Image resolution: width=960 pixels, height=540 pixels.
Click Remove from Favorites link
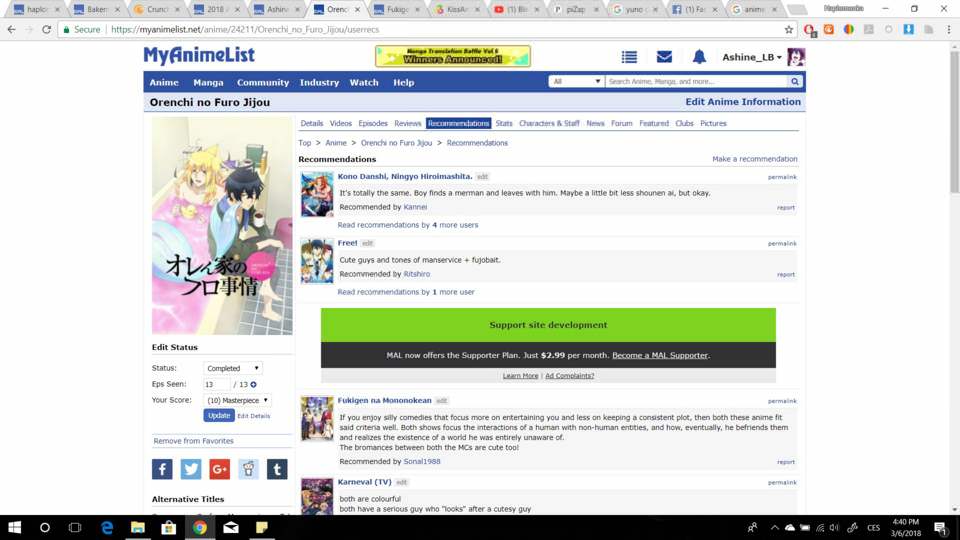[x=193, y=441]
